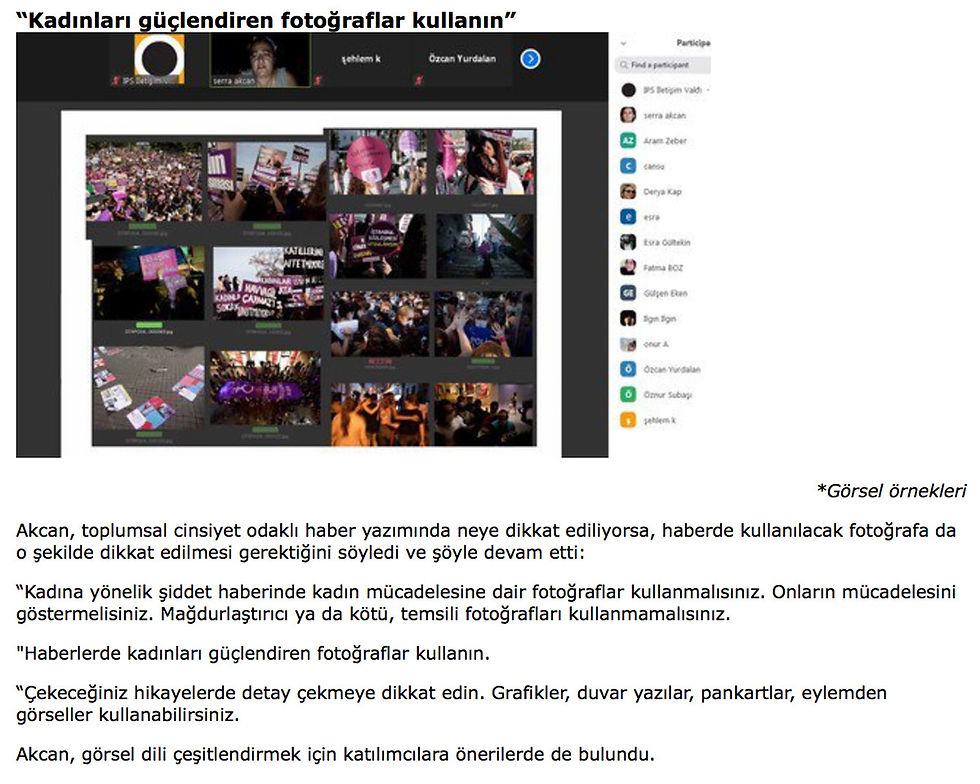The image size is (980, 784).
Task: Select Derya Kap name in participant list
Action: tap(662, 191)
